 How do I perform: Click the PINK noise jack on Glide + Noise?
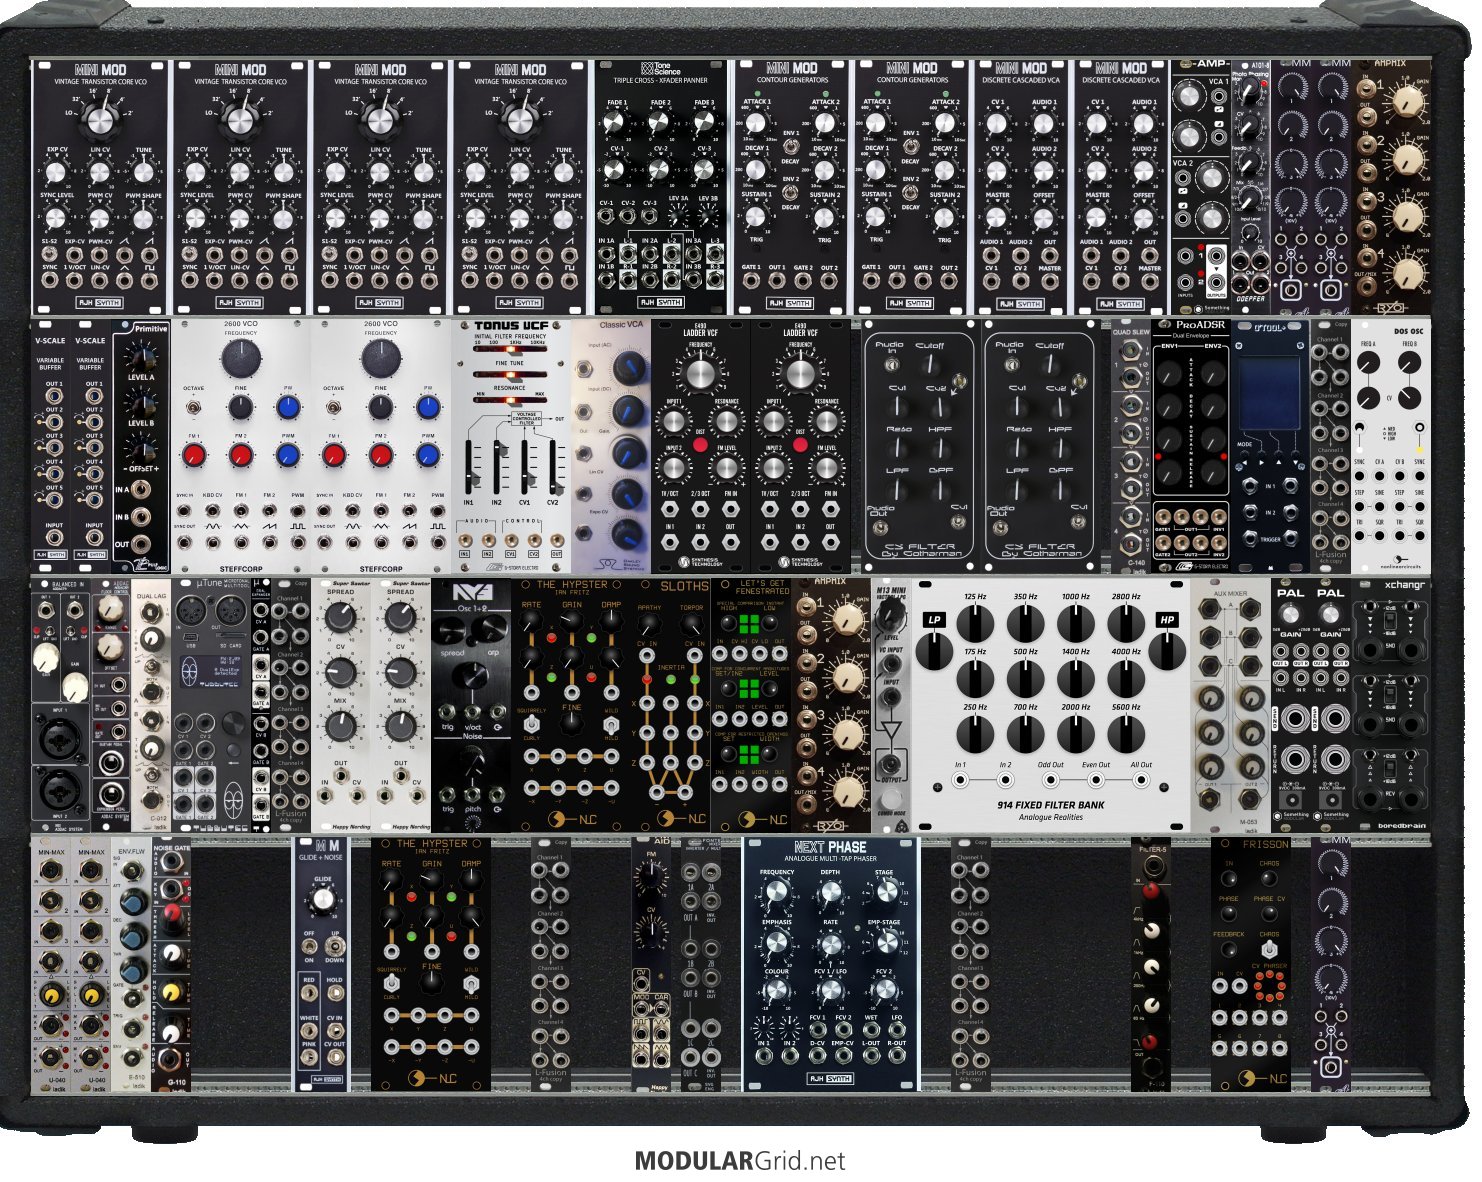[309, 1058]
